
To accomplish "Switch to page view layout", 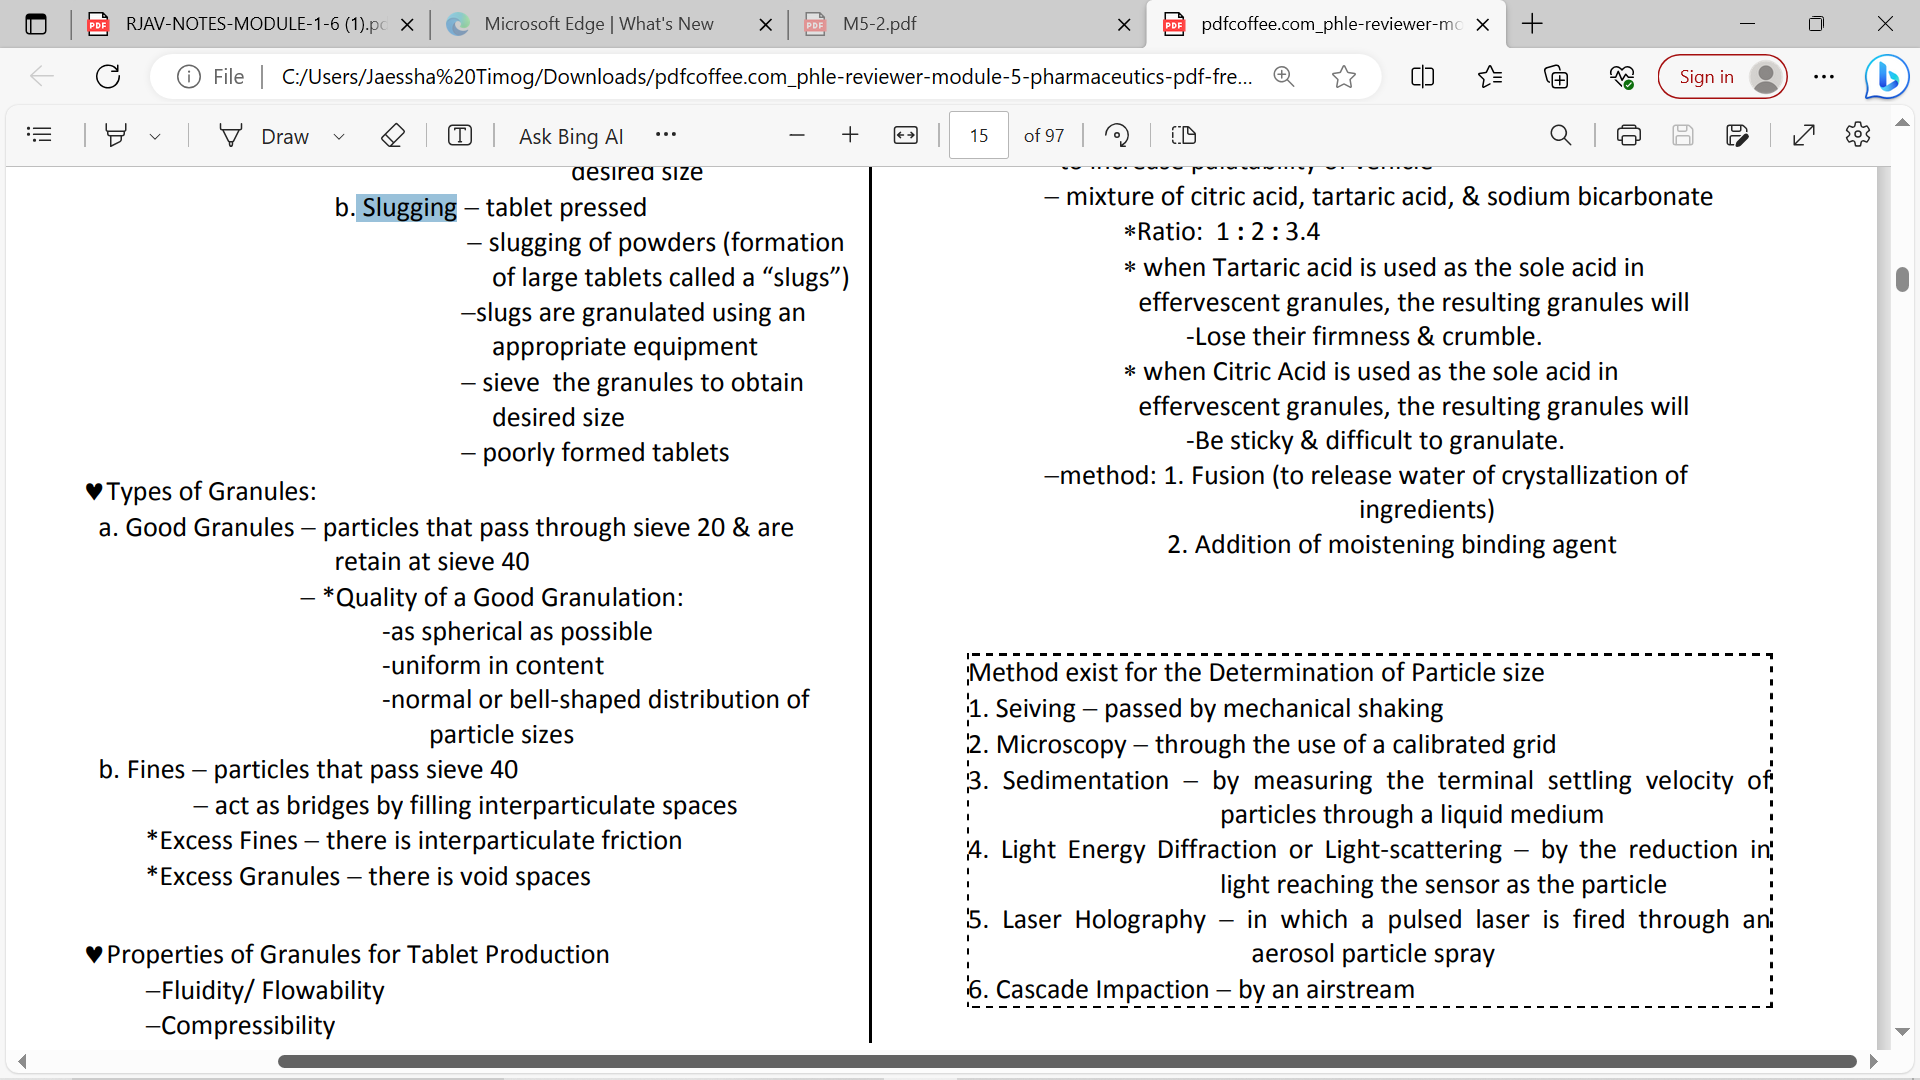I will pos(1184,135).
